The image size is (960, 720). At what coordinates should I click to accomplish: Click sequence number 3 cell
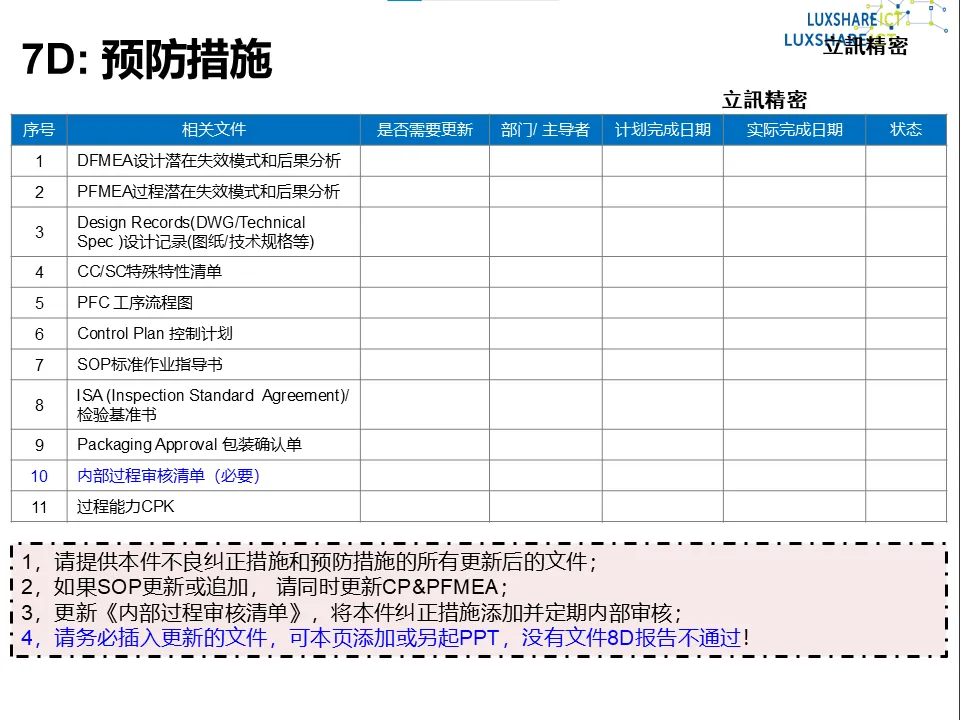tap(39, 232)
